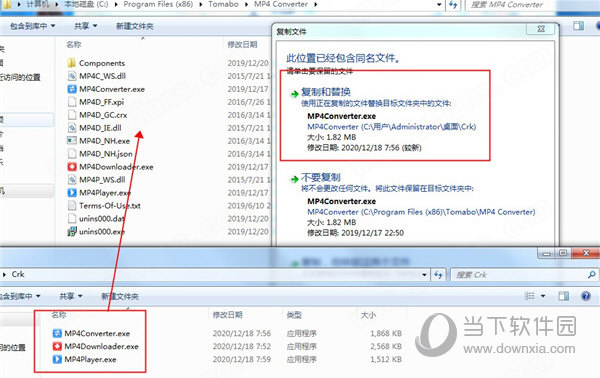The height and width of the screenshot is (378, 600).
Task: Close the 复制文件 dialog
Action: tap(541, 29)
